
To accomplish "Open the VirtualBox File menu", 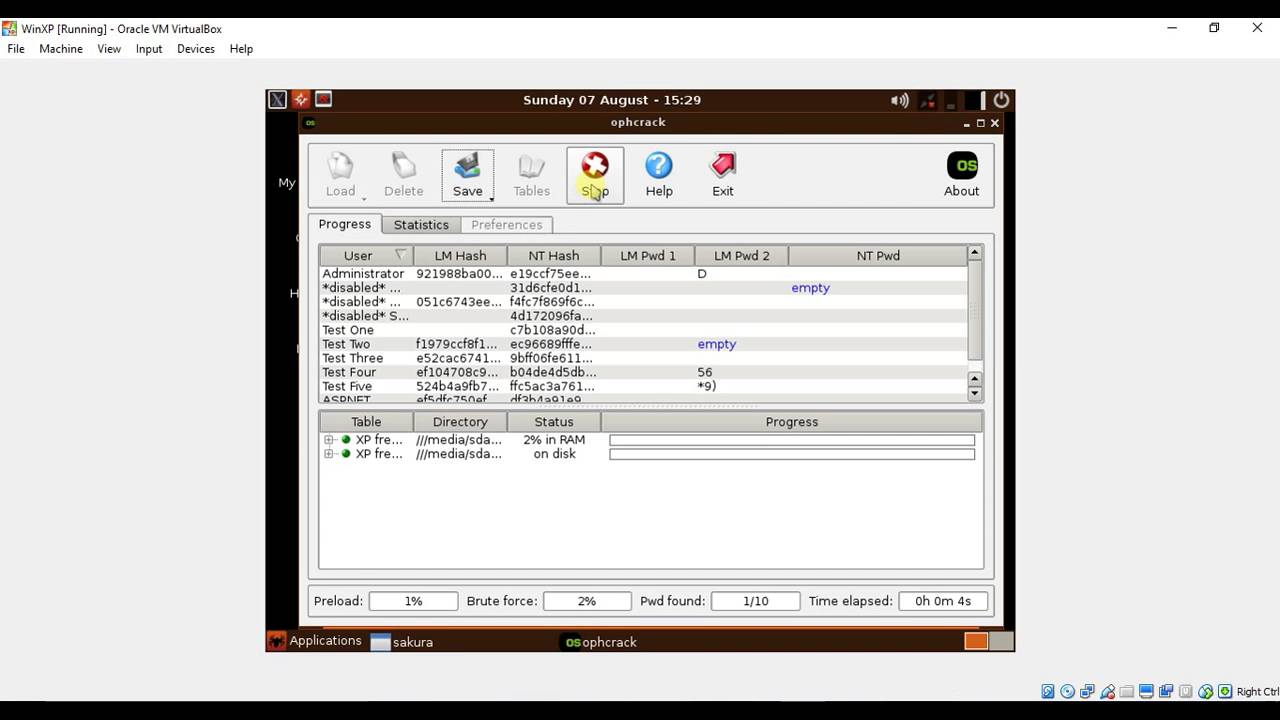I will coord(16,48).
